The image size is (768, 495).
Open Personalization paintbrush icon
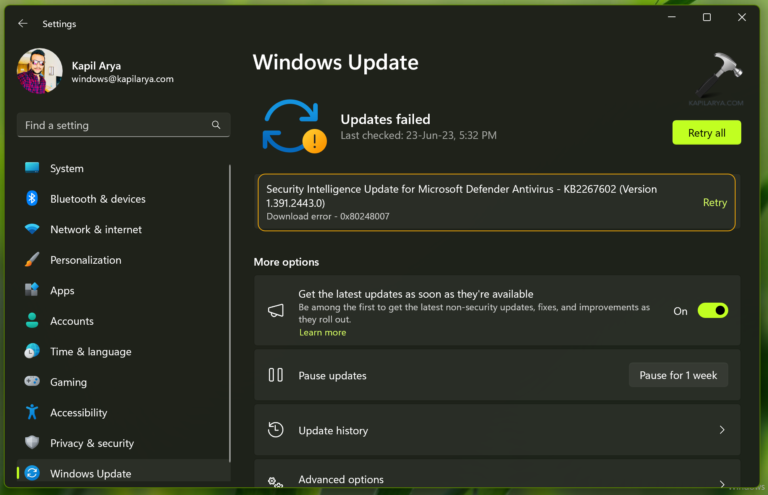tap(32, 259)
